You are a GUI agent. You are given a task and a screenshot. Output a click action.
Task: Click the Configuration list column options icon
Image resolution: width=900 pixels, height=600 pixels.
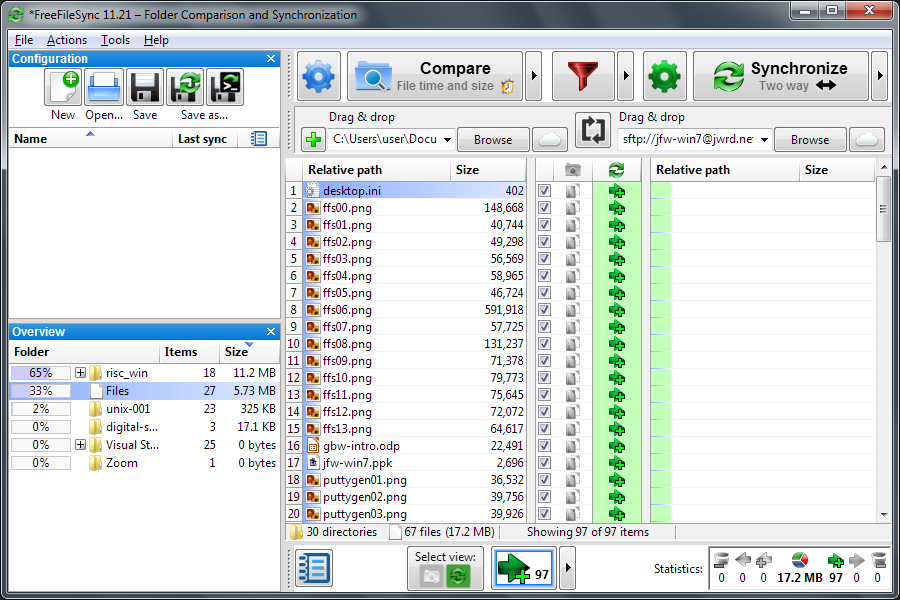(259, 138)
